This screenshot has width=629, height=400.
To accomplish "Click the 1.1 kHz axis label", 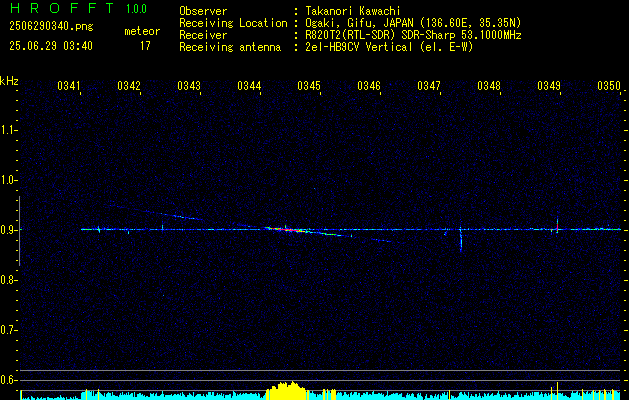I will pos(8,130).
